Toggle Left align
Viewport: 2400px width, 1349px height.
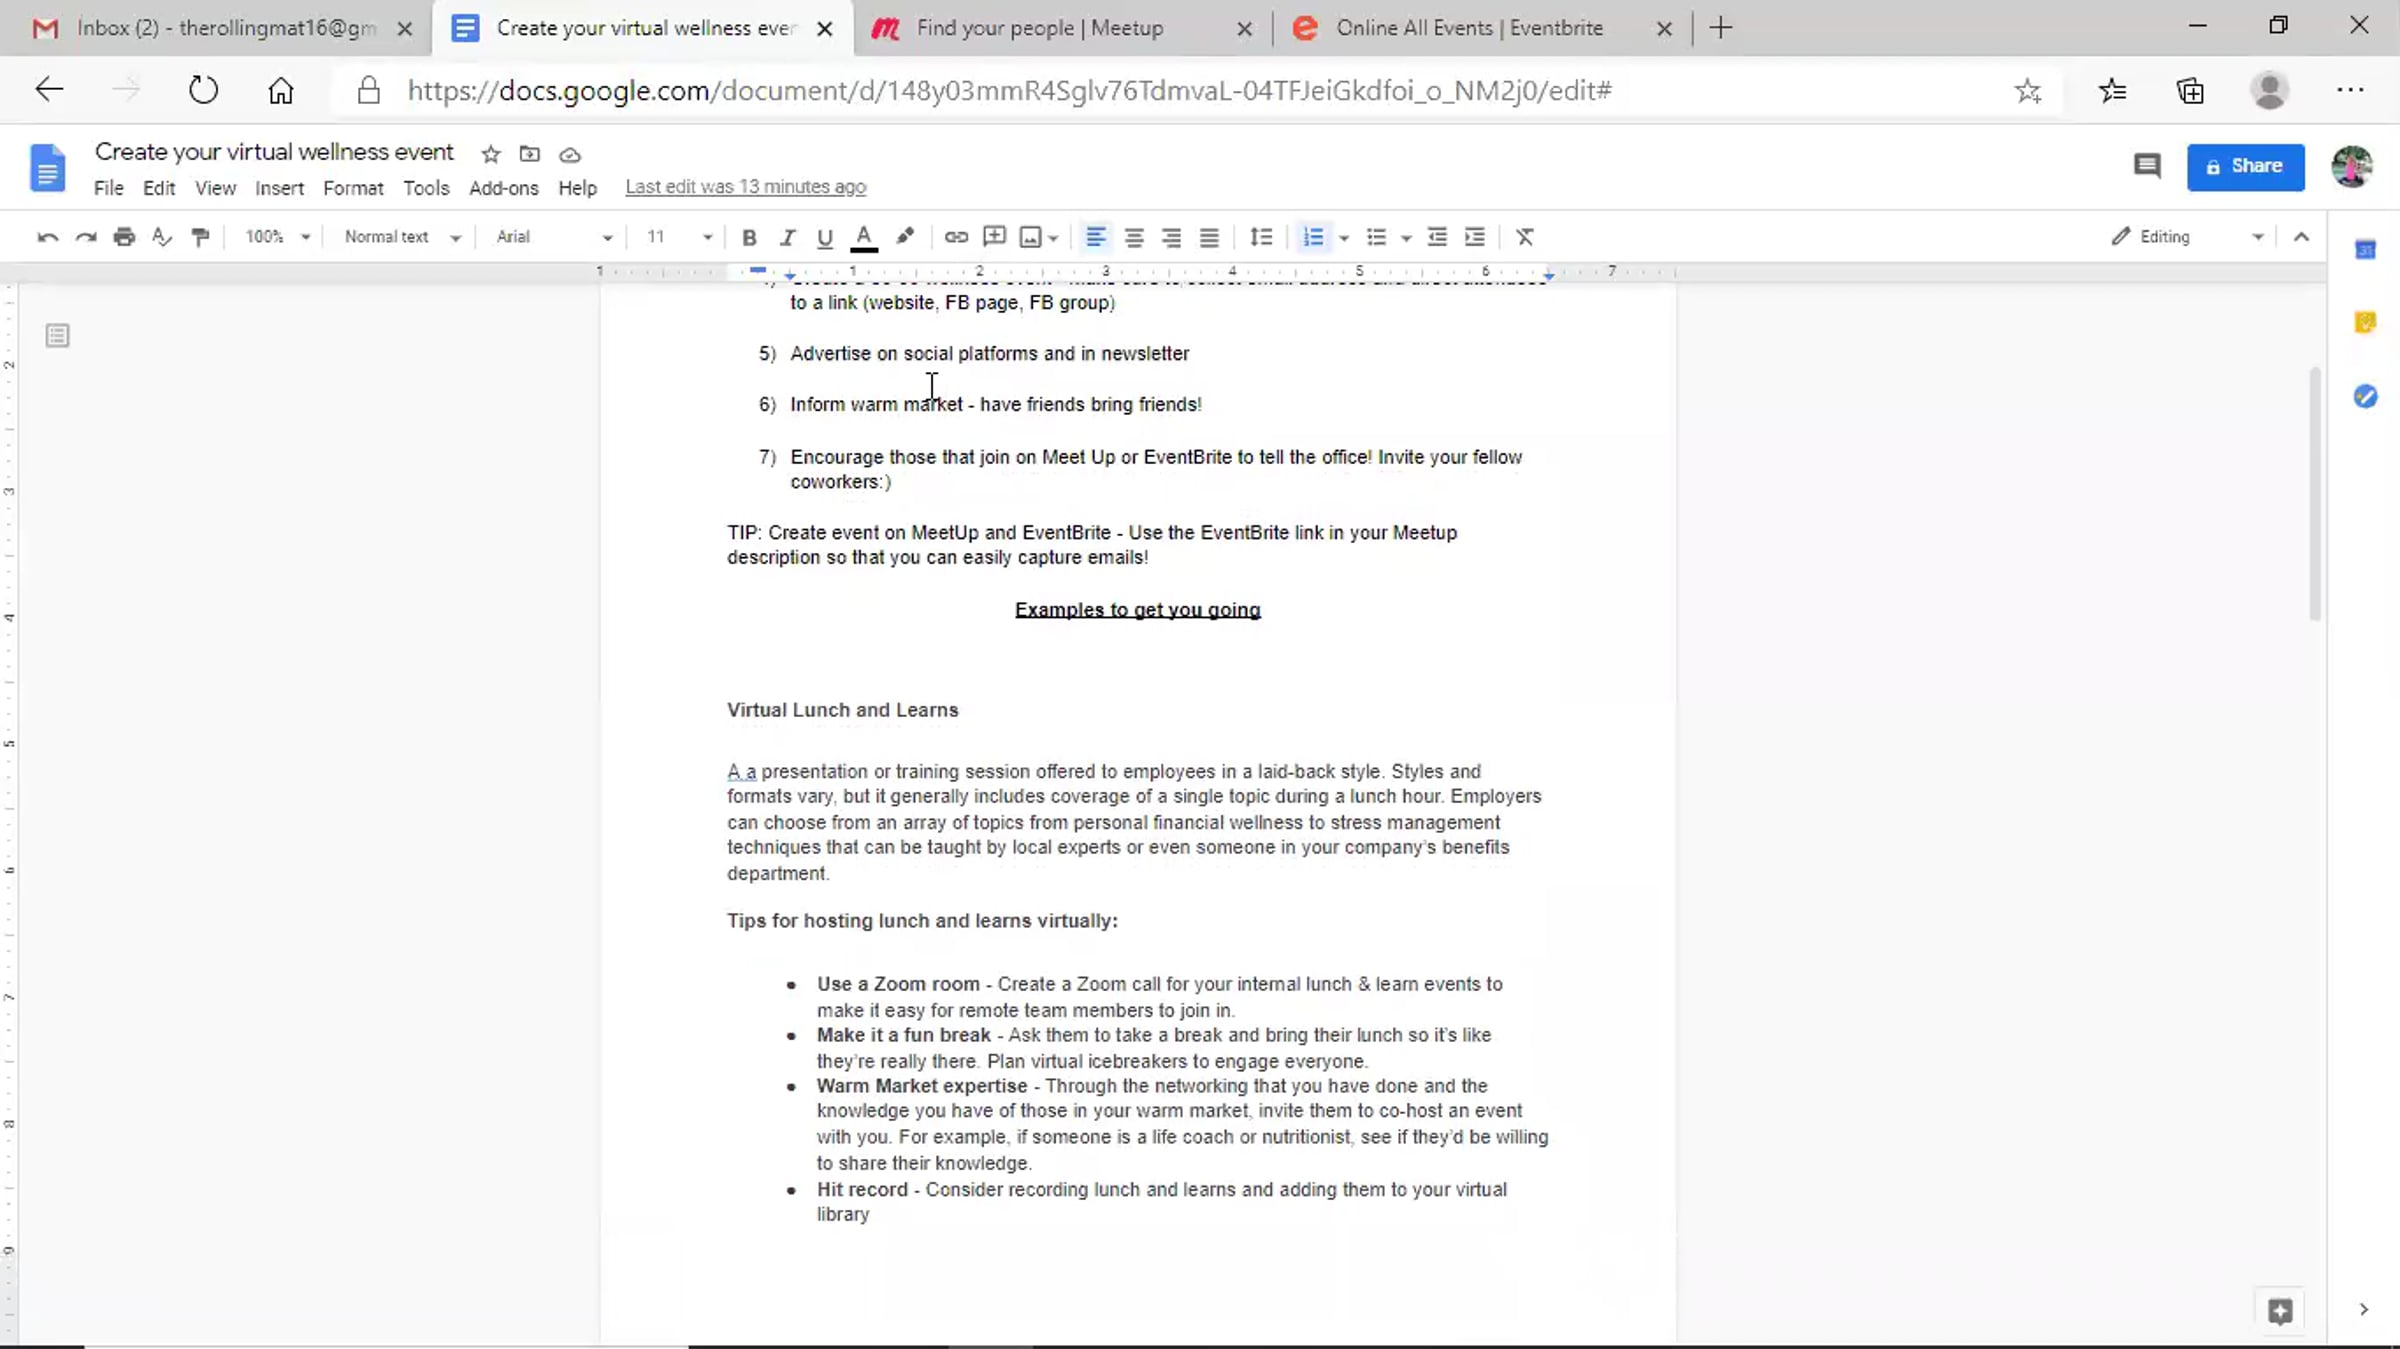click(1095, 237)
